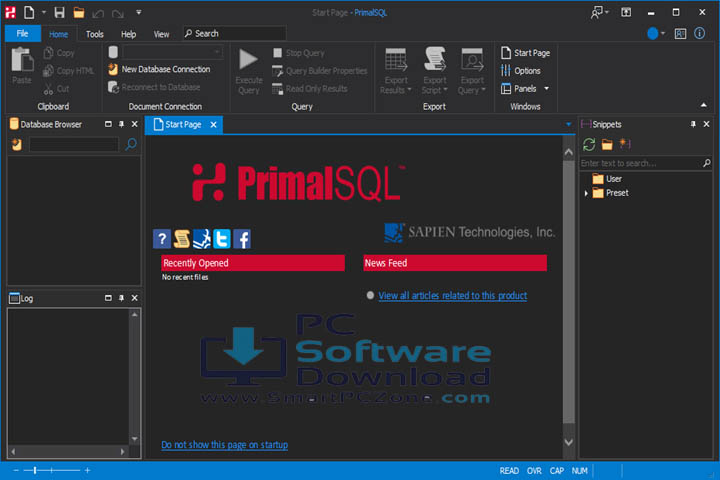Open the File menu
This screenshot has width=720, height=480.
point(22,34)
